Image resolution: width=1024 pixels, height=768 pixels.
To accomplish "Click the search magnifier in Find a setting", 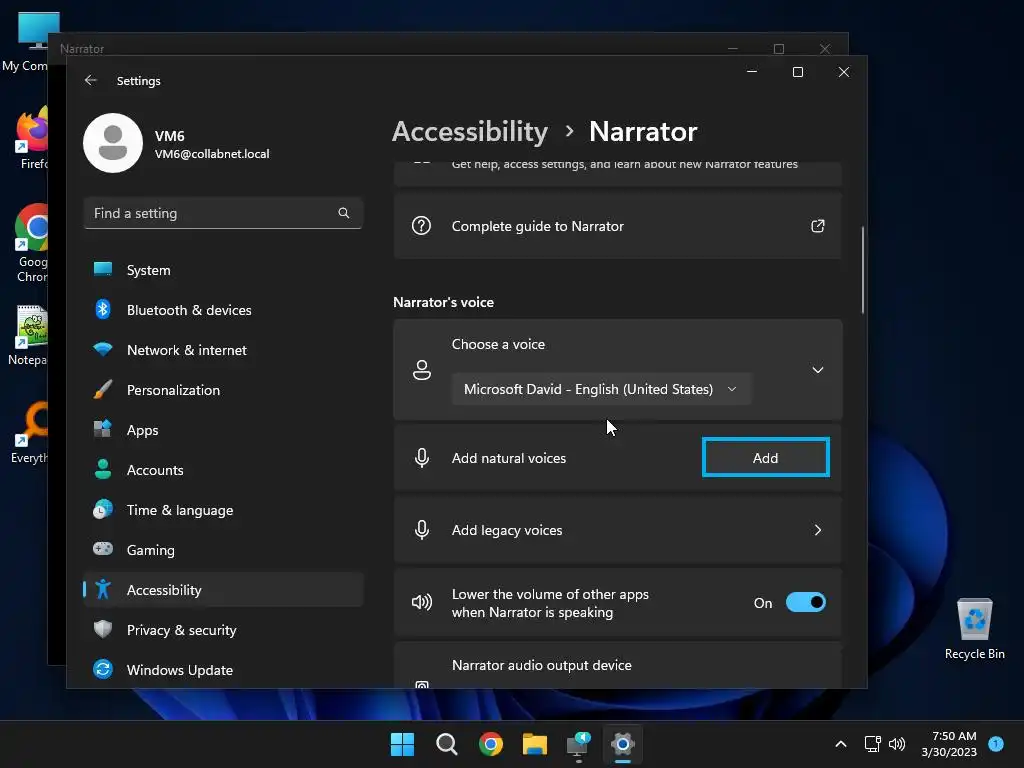I will click(x=344, y=213).
